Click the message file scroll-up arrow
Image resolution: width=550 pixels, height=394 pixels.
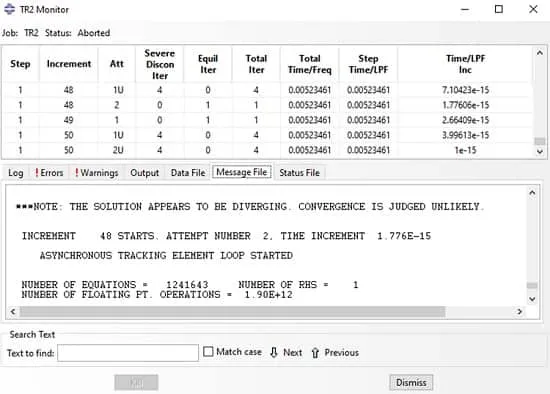532,193
